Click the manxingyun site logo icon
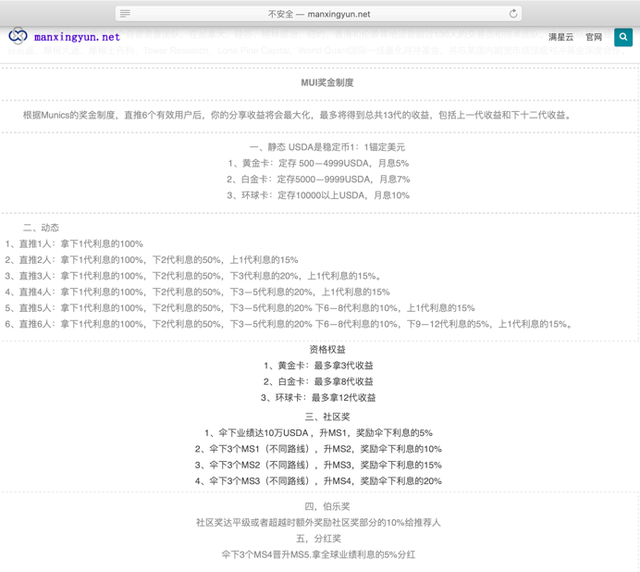Viewport: 640px width, 572px height. (18, 37)
